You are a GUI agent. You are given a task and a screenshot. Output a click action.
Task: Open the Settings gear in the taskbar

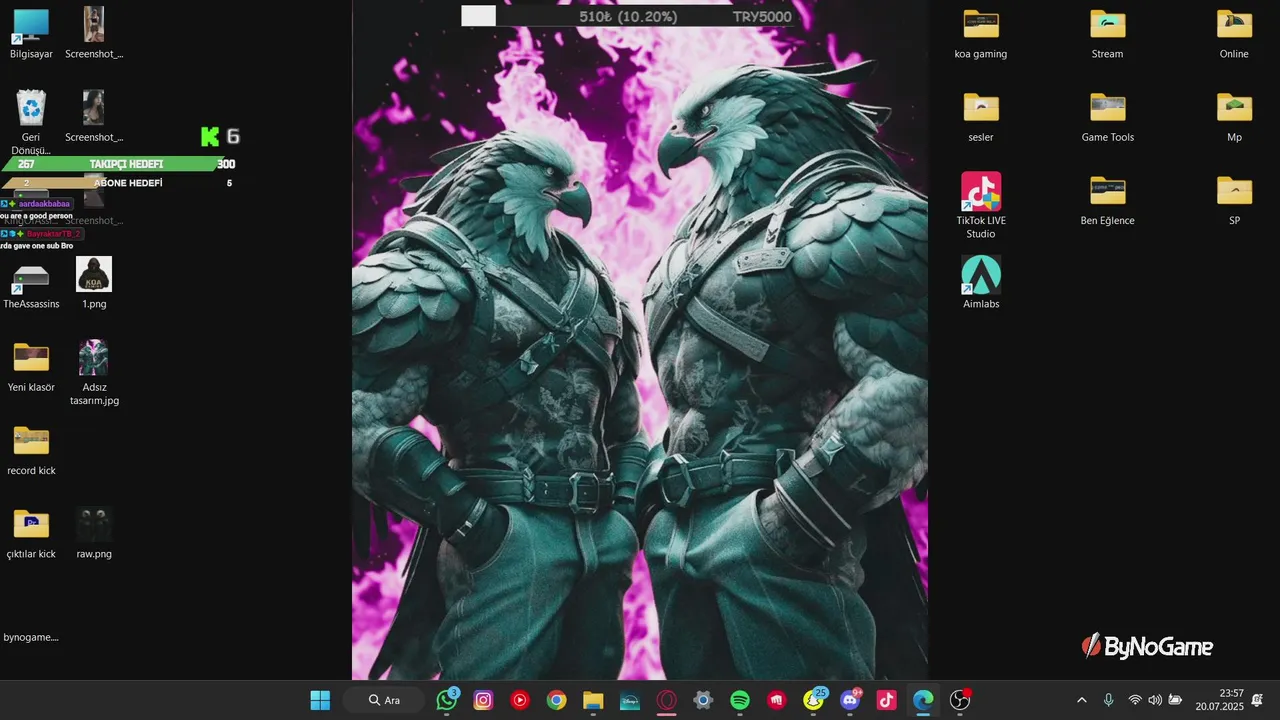(703, 700)
